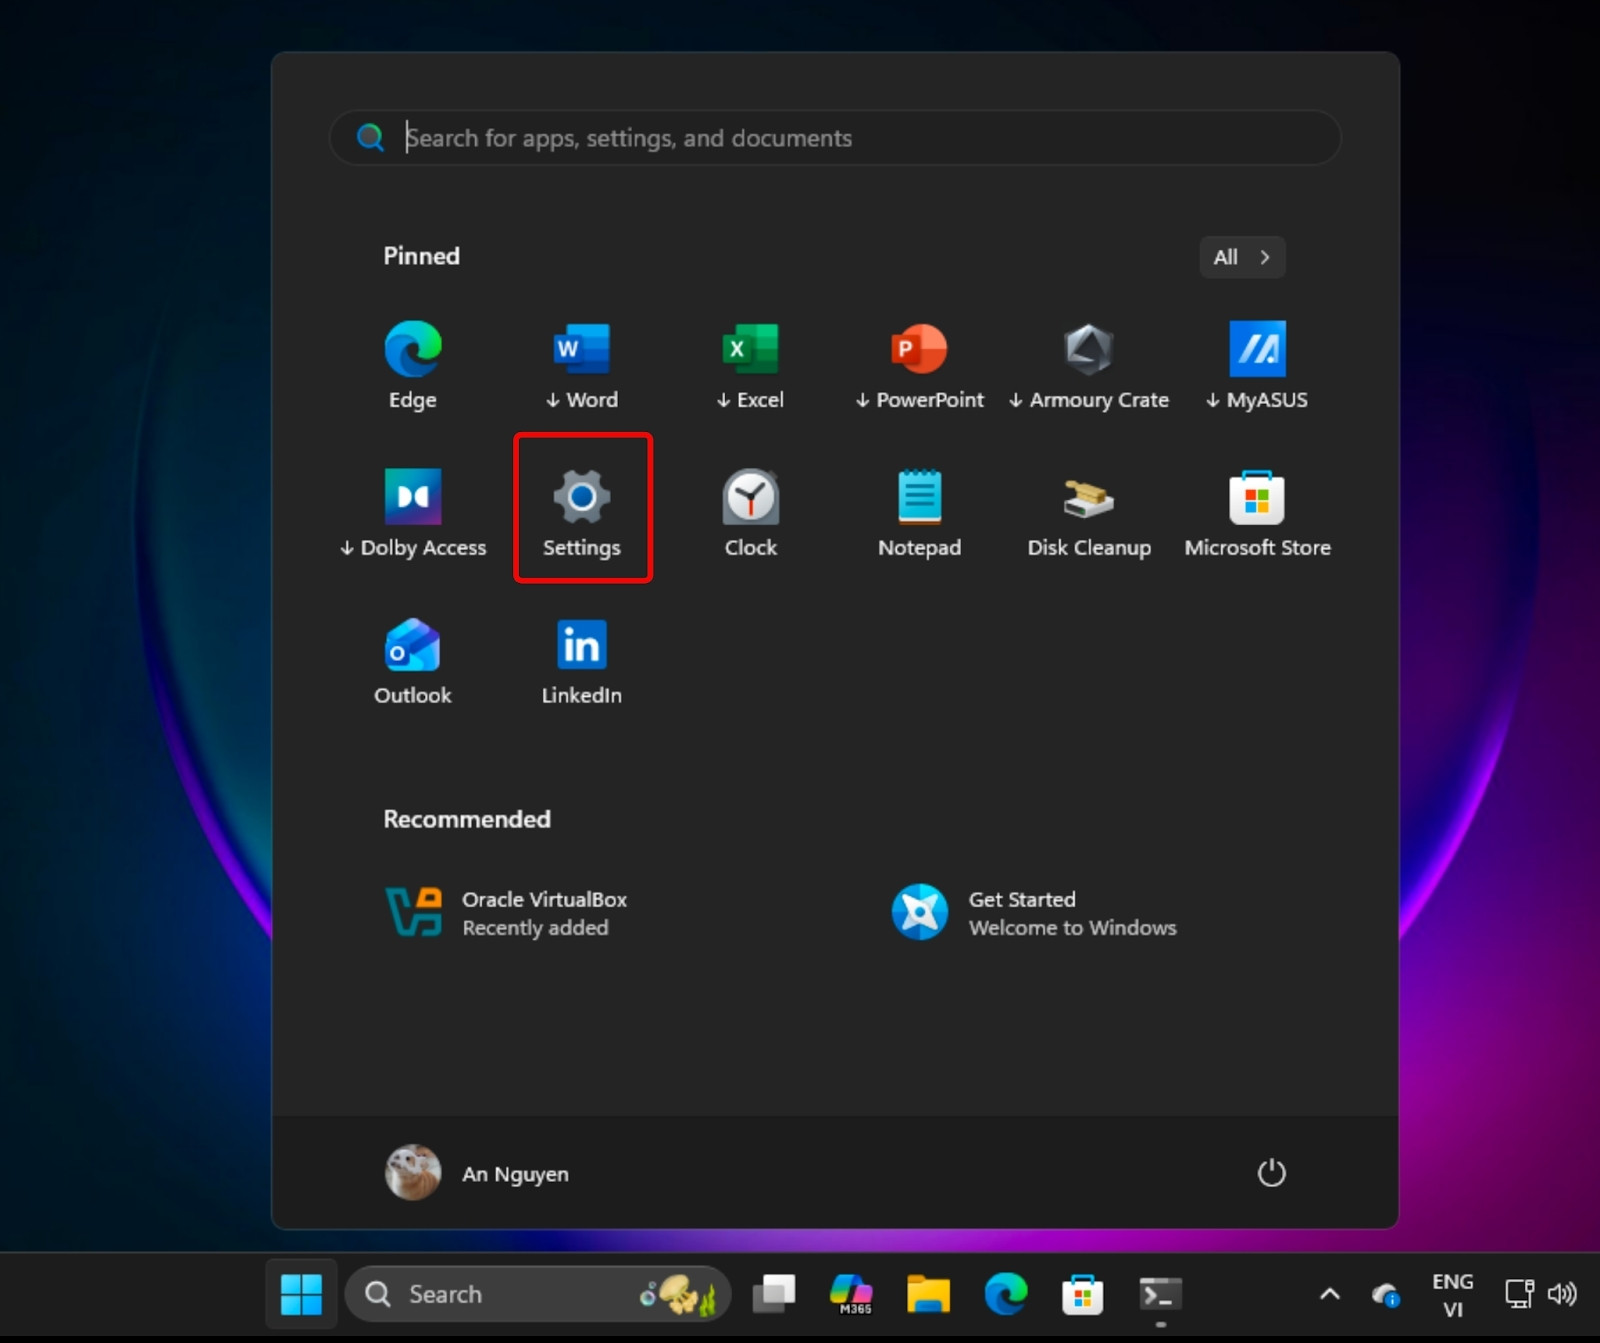Viewport: 1600px width, 1343px height.
Task: Open the Settings gear app
Action: point(581,511)
